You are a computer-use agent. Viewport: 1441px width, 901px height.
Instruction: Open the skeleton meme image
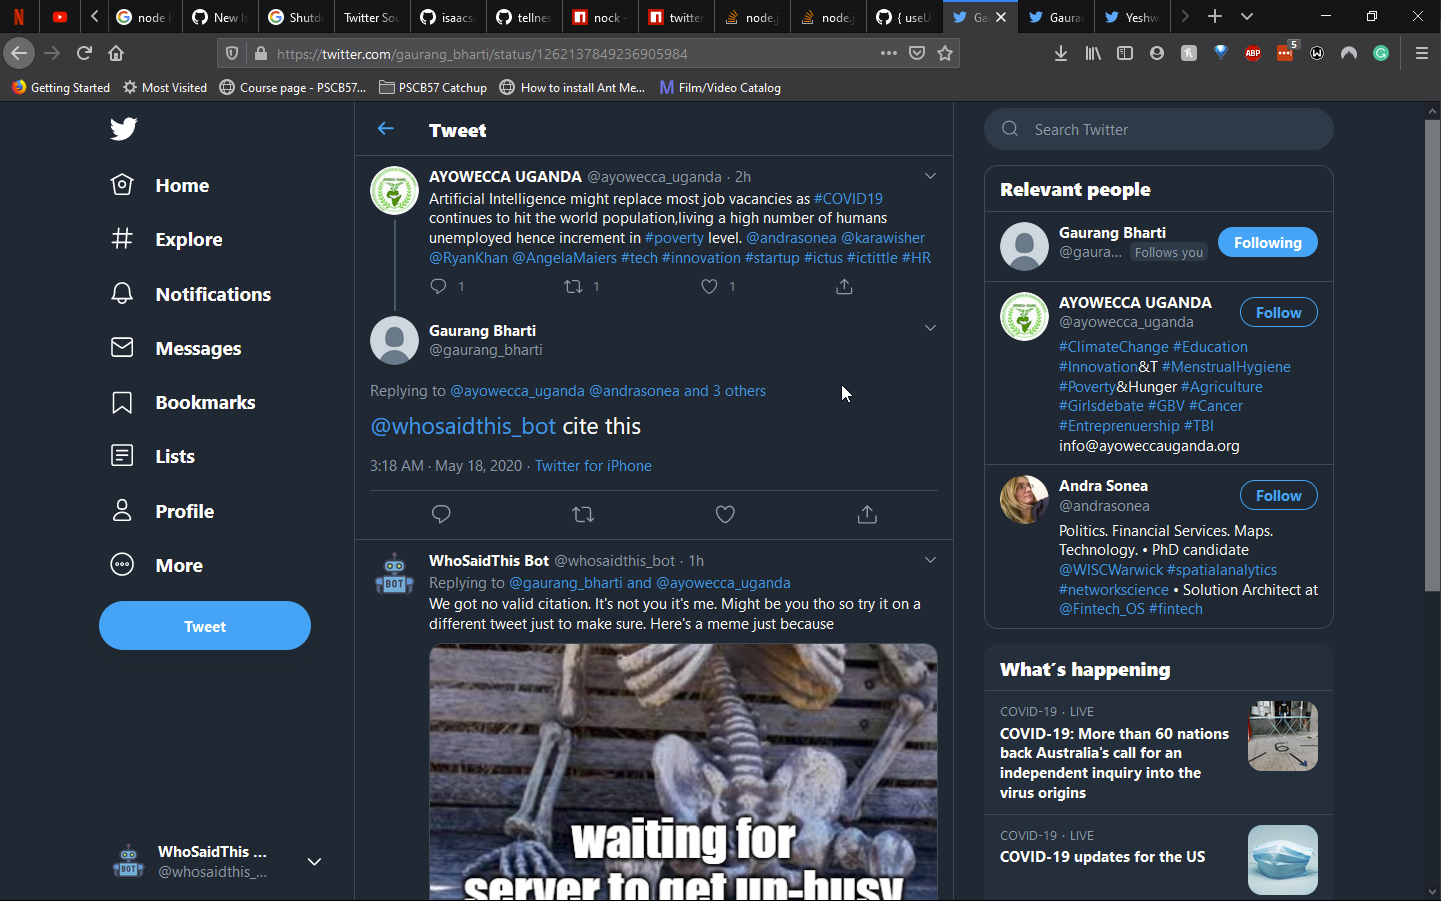pos(683,772)
